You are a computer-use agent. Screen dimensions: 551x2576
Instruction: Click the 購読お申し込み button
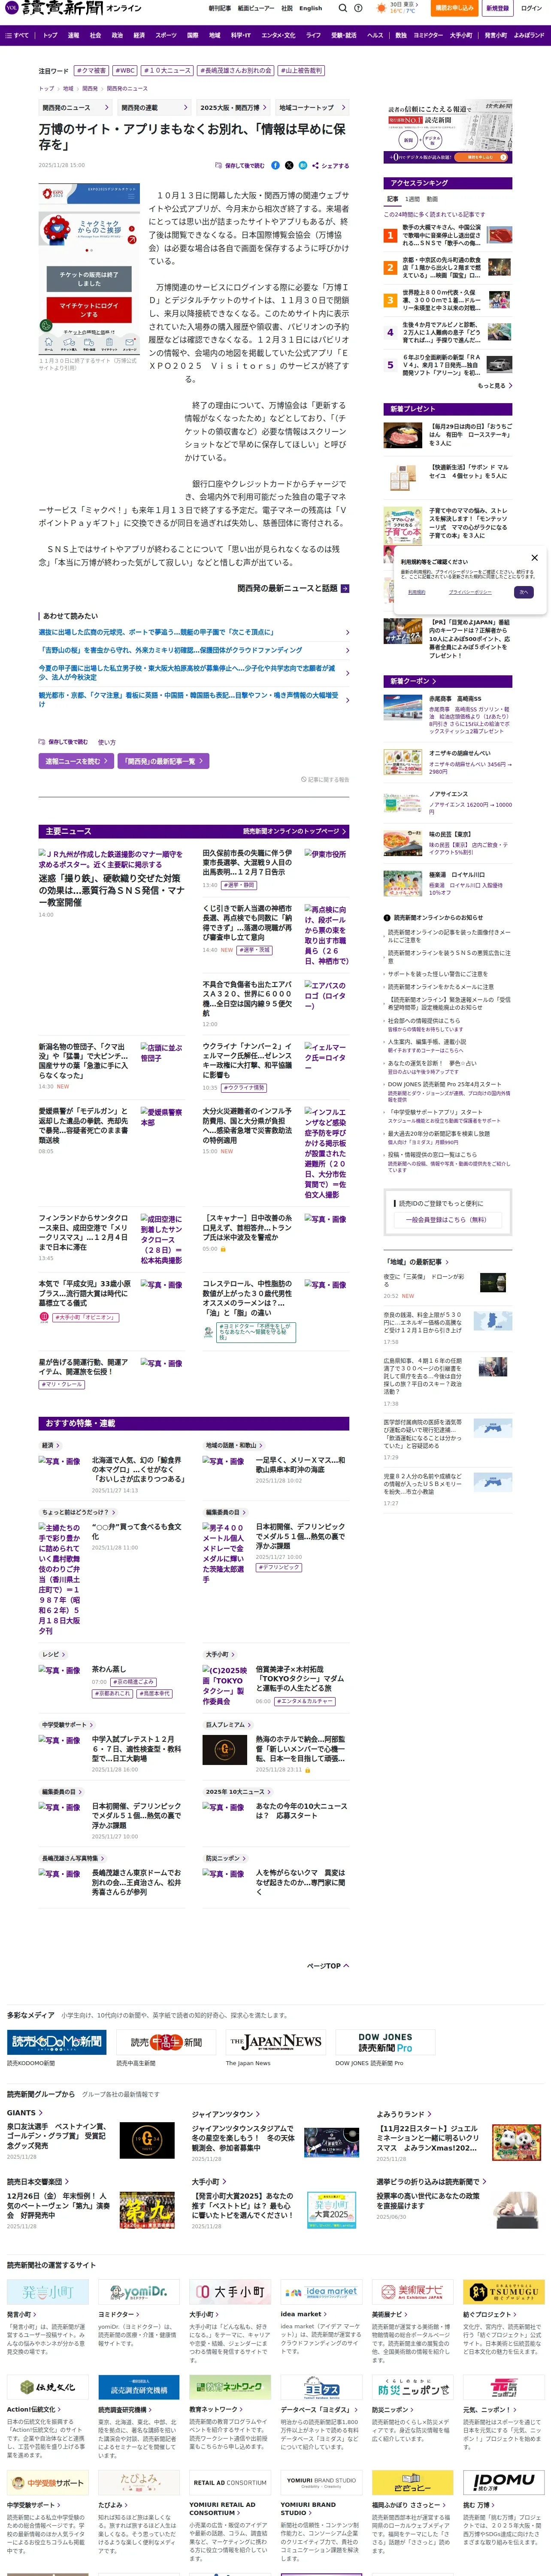(x=454, y=8)
